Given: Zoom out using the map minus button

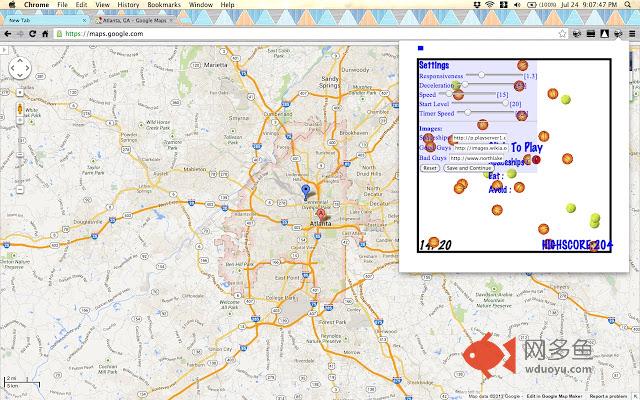Looking at the screenshot, I should point(20,189).
